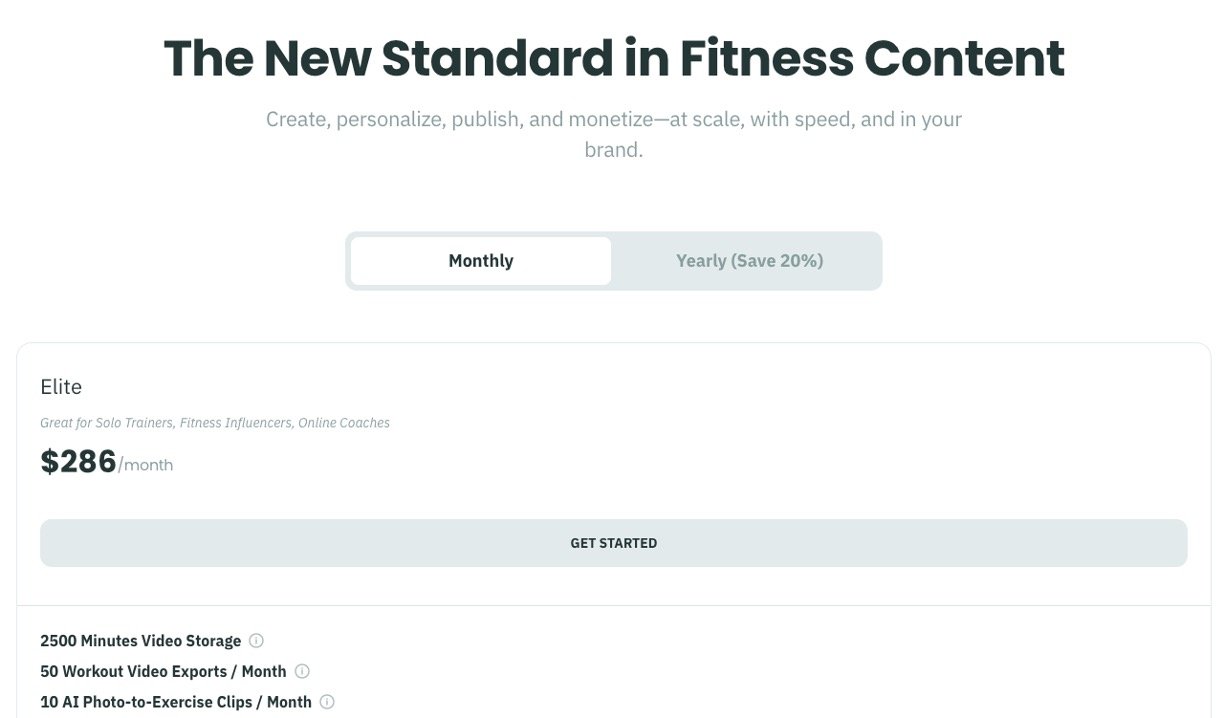Click the divider line below GET STARTED
This screenshot has width=1224, height=718.
coord(613,605)
